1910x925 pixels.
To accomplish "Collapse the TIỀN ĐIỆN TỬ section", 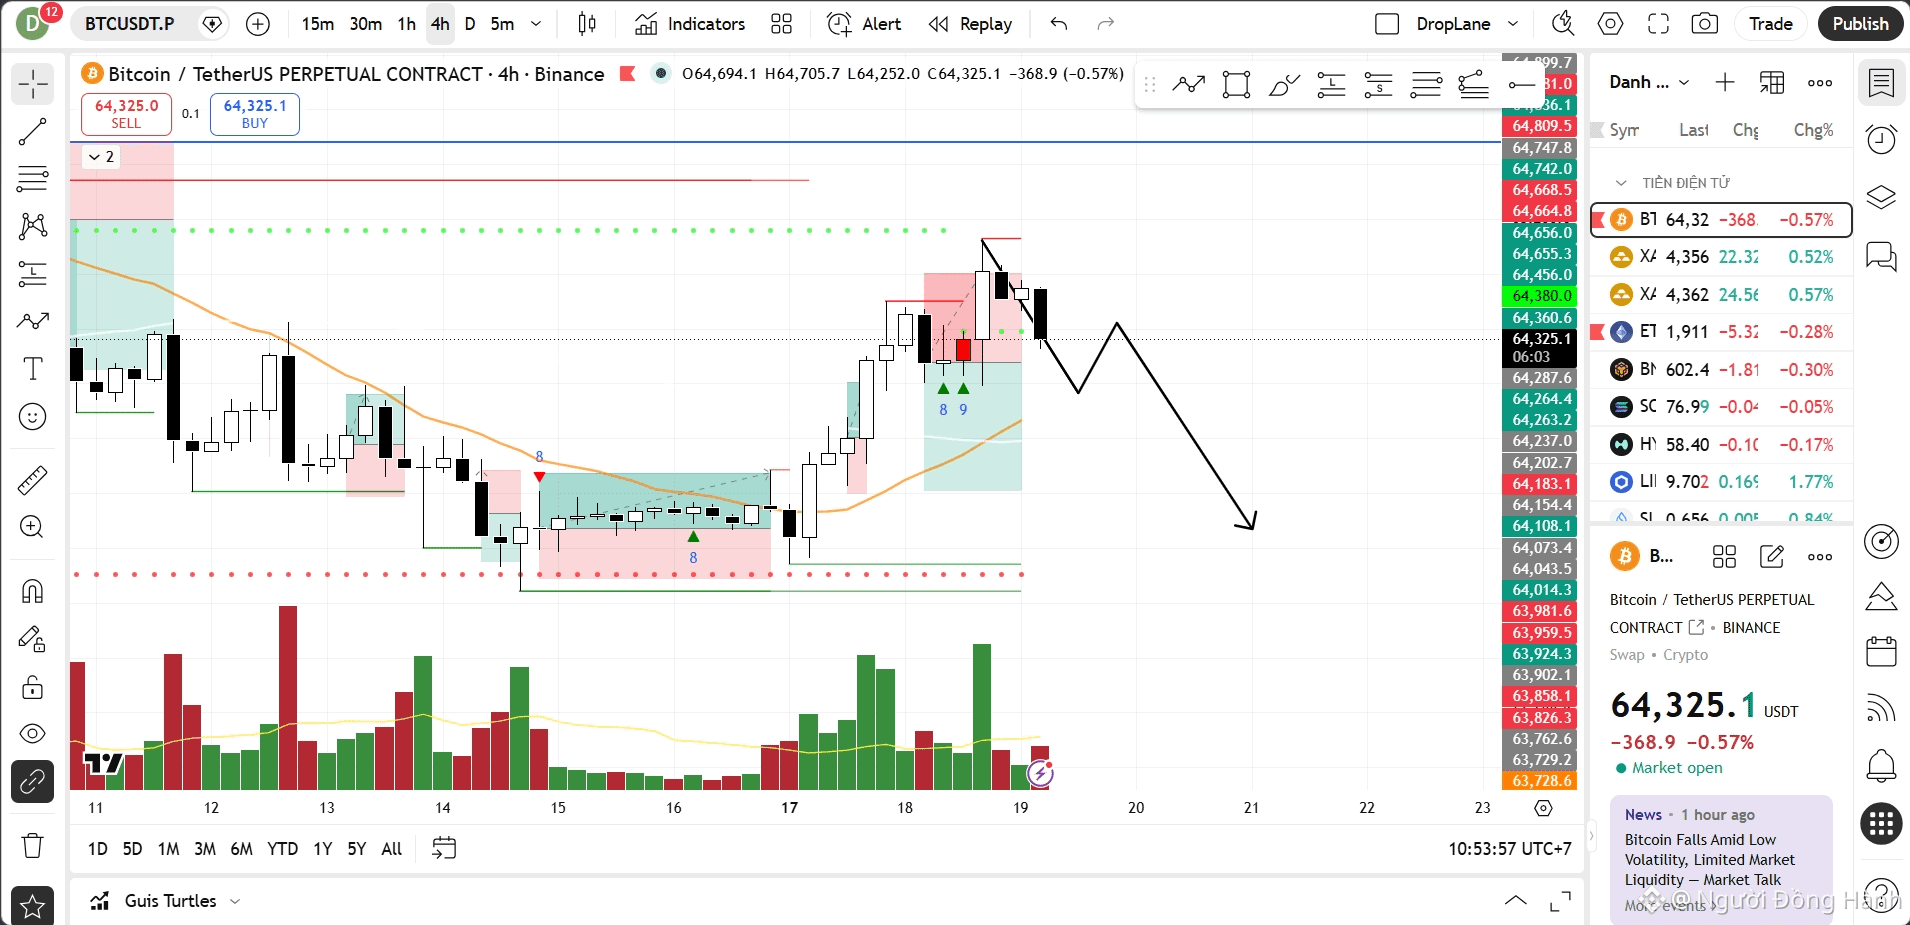I will [1621, 183].
